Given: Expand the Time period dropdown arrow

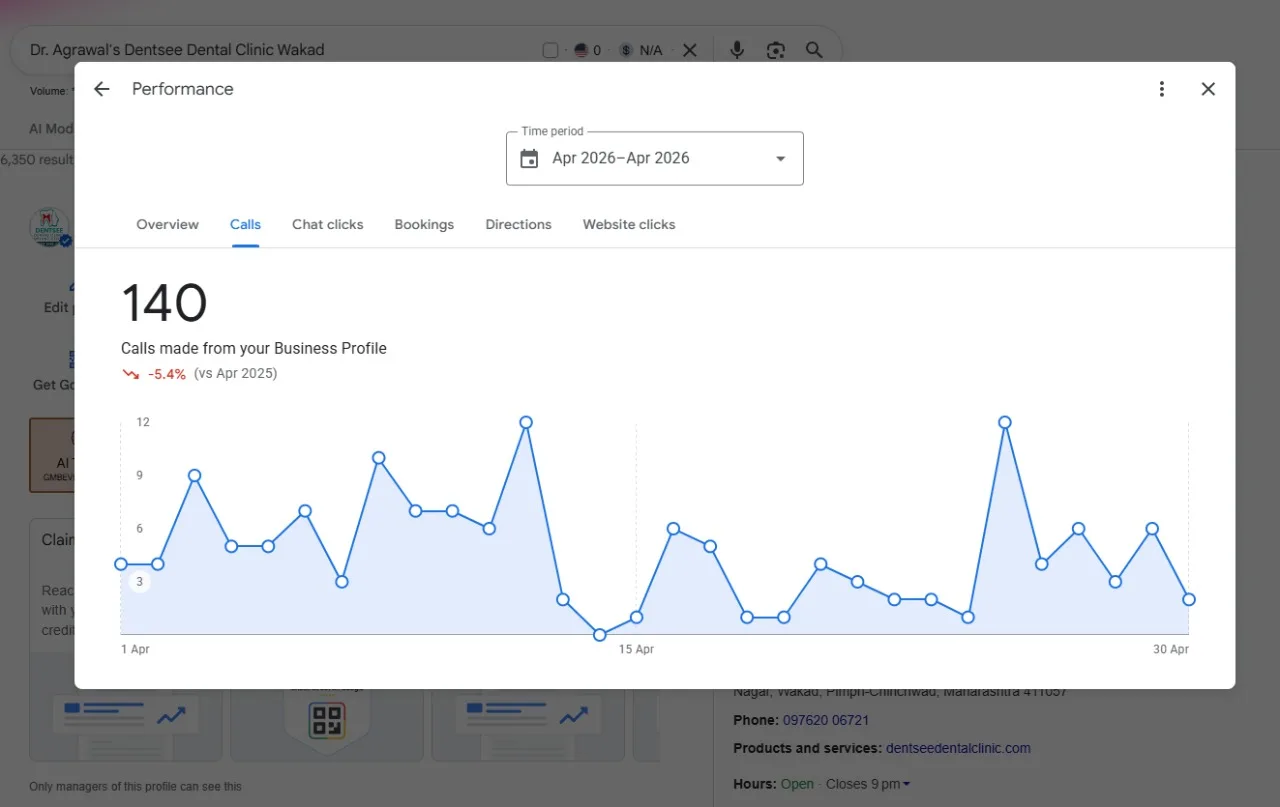Looking at the screenshot, I should [x=781, y=158].
